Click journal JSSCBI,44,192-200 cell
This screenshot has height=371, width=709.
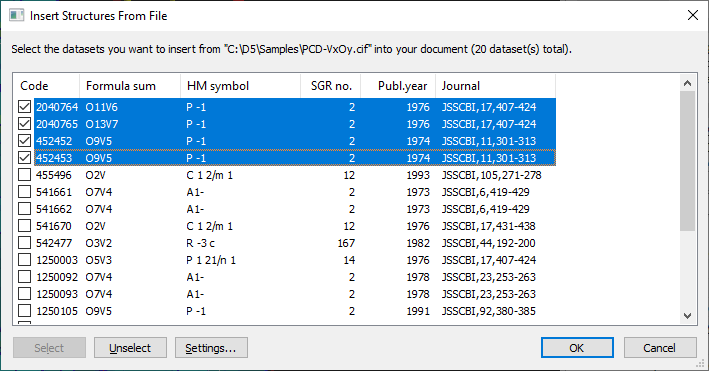[x=488, y=243]
